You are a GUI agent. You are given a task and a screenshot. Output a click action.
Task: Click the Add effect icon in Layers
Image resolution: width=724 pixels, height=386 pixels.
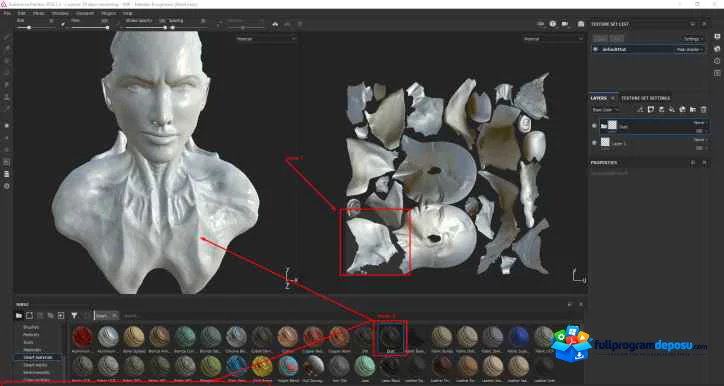[x=640, y=109]
